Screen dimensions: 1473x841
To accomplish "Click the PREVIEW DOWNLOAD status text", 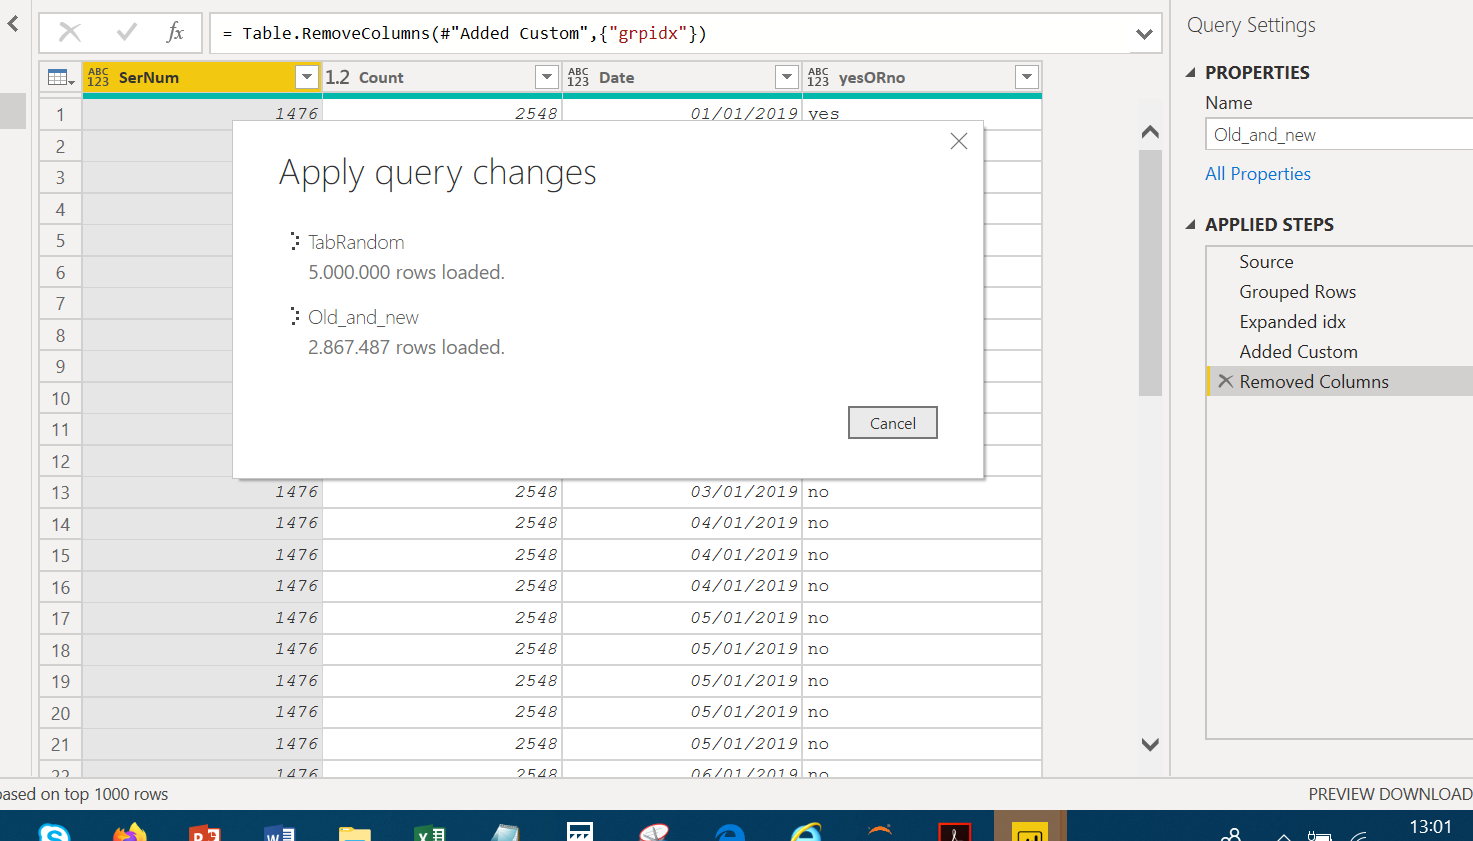I will tap(1390, 794).
